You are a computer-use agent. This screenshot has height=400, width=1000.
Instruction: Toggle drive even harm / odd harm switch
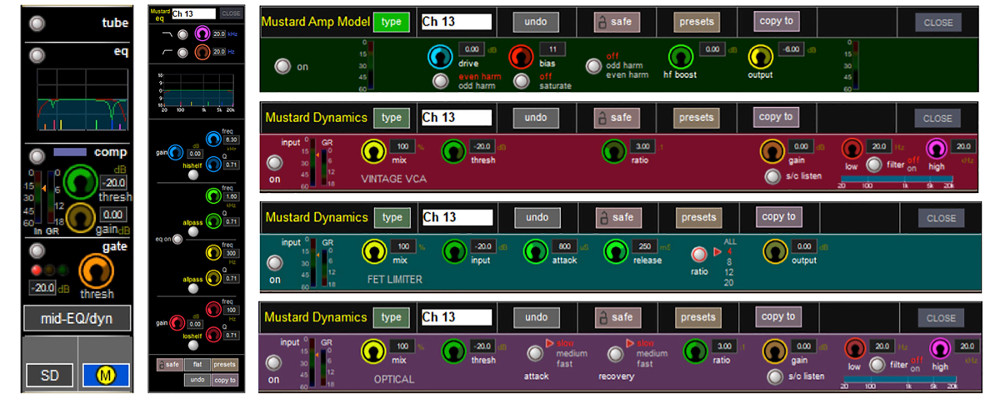click(x=440, y=81)
